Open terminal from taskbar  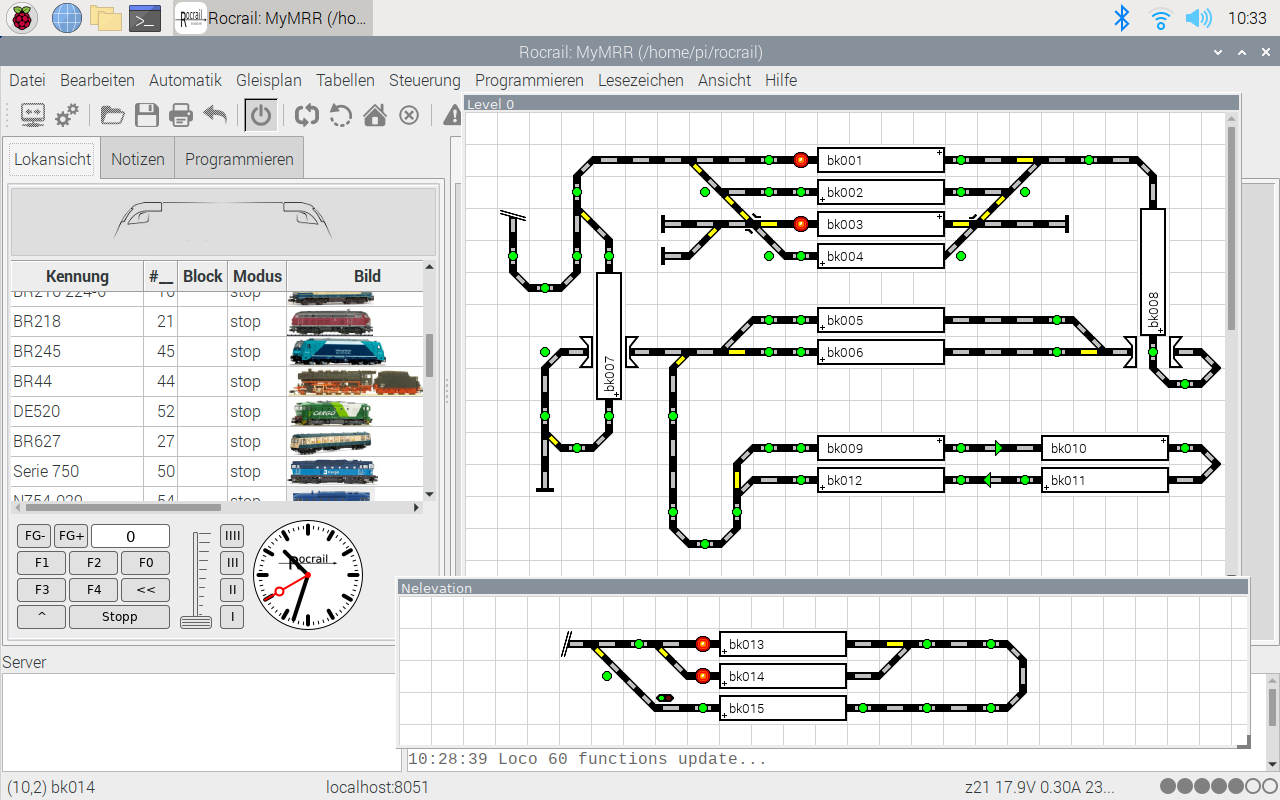click(x=146, y=18)
